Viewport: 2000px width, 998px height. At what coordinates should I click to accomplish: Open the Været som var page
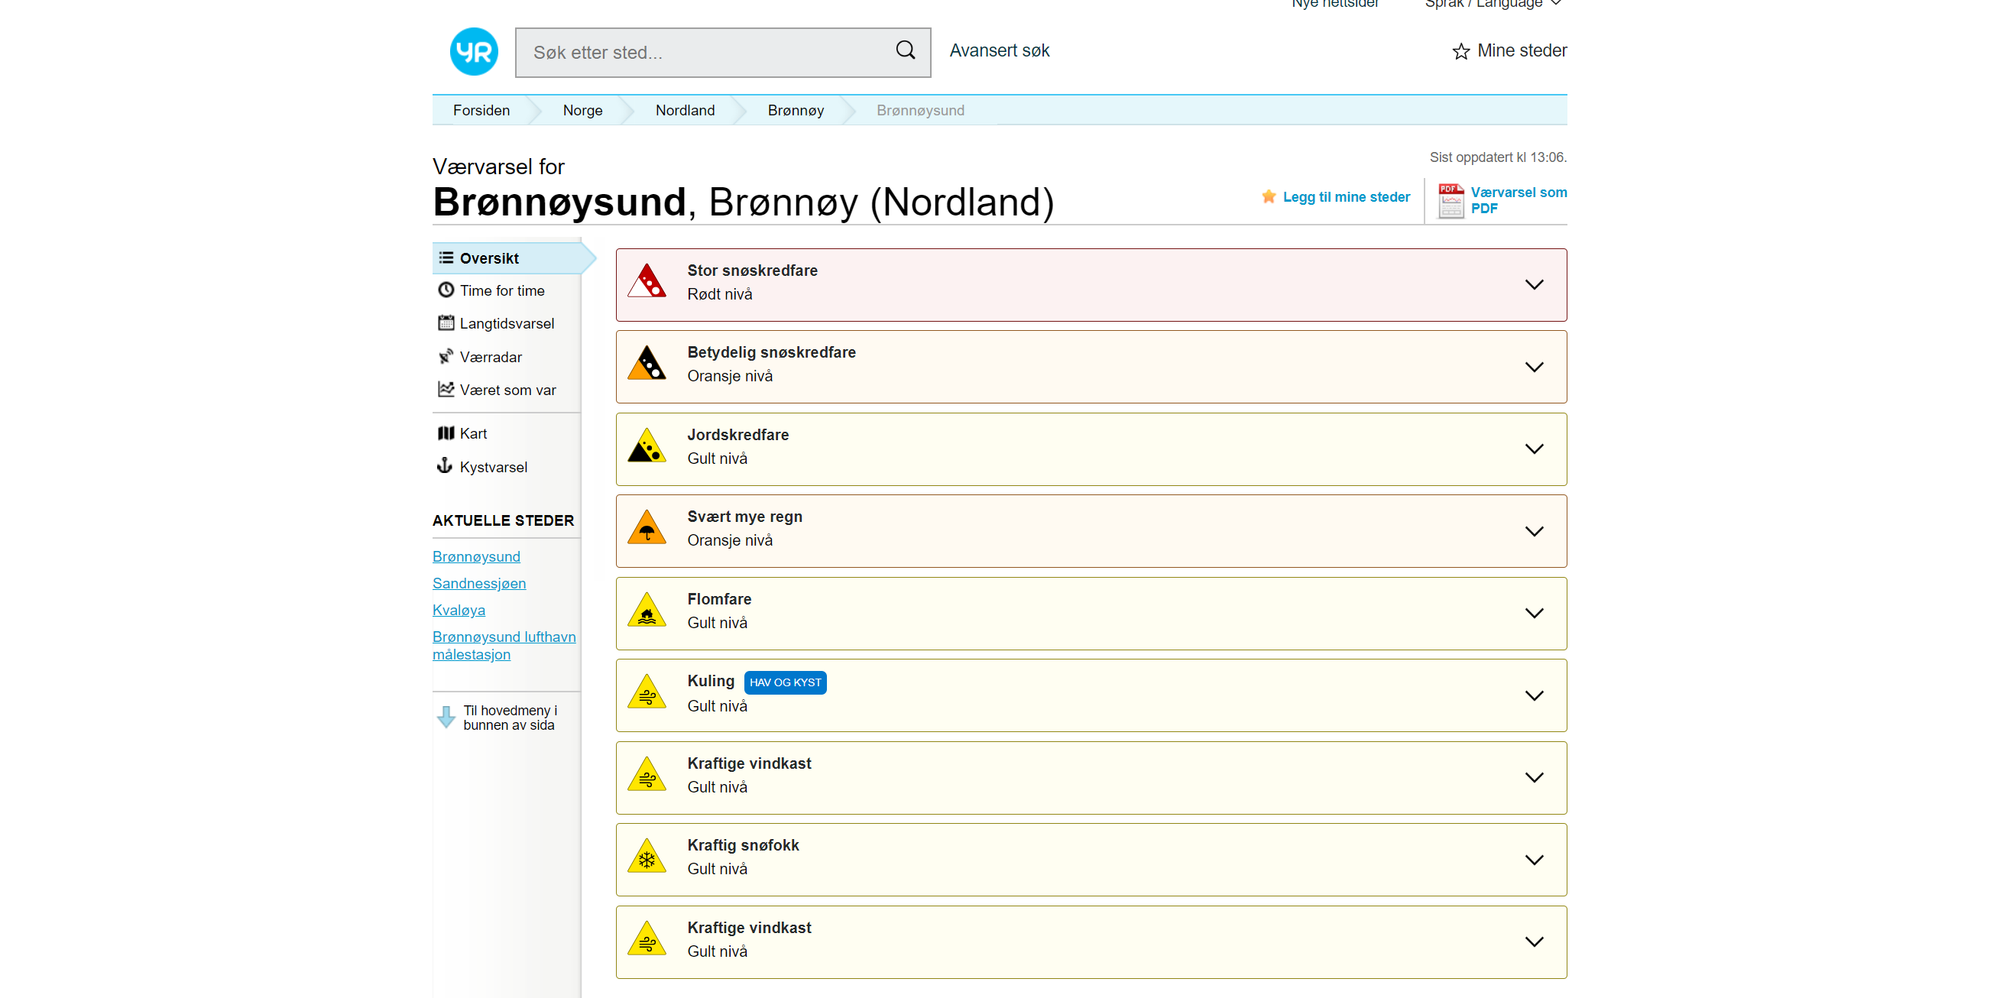[x=508, y=390]
